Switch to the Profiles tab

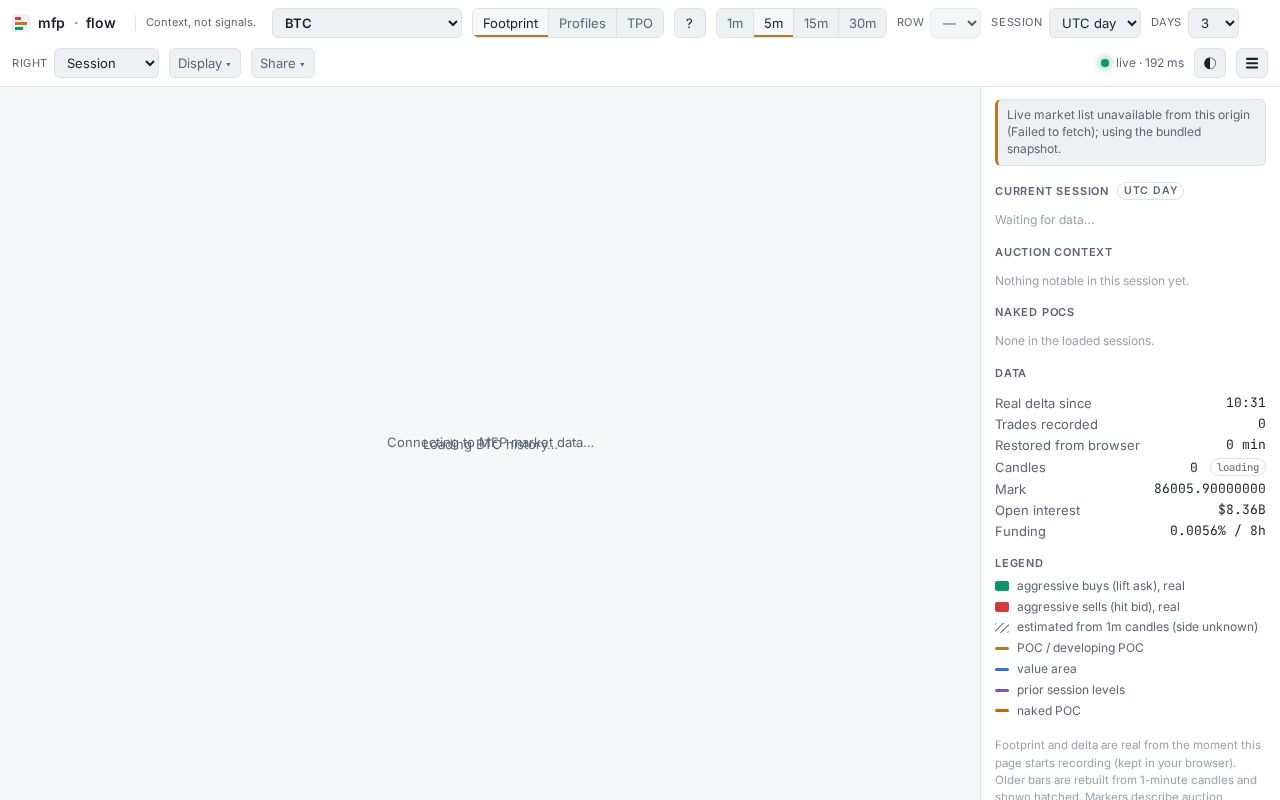[582, 23]
